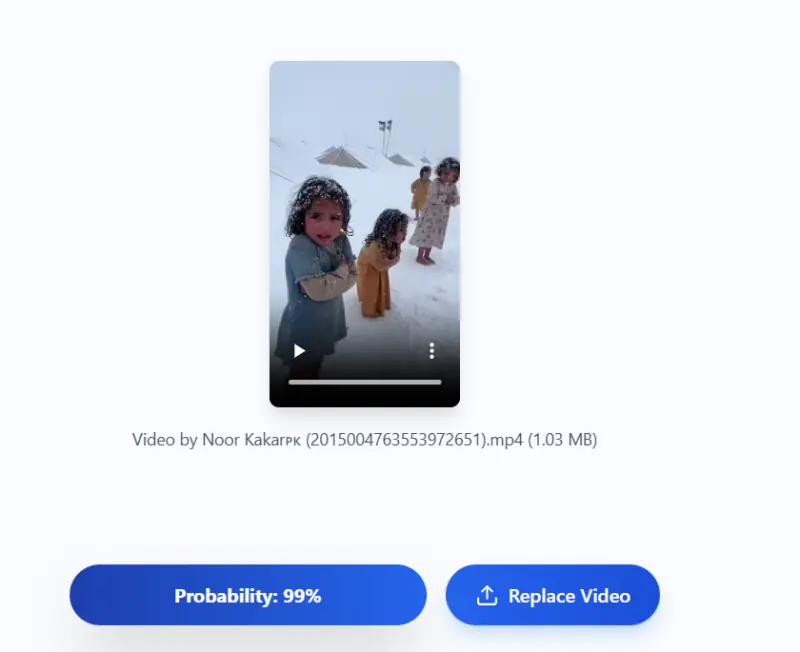Click the upload arrow icon

click(x=487, y=595)
